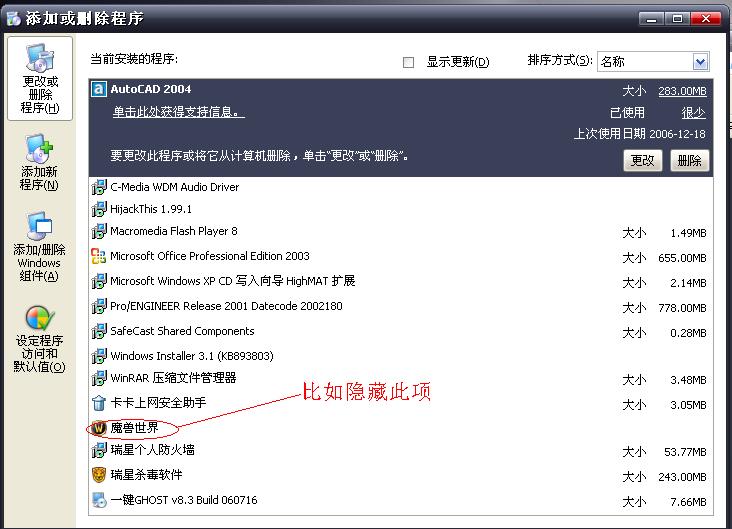Viewport: 732px width, 529px height.
Task: Click the 卡卡上网安全助手 trash-can icon
Action: point(99,403)
